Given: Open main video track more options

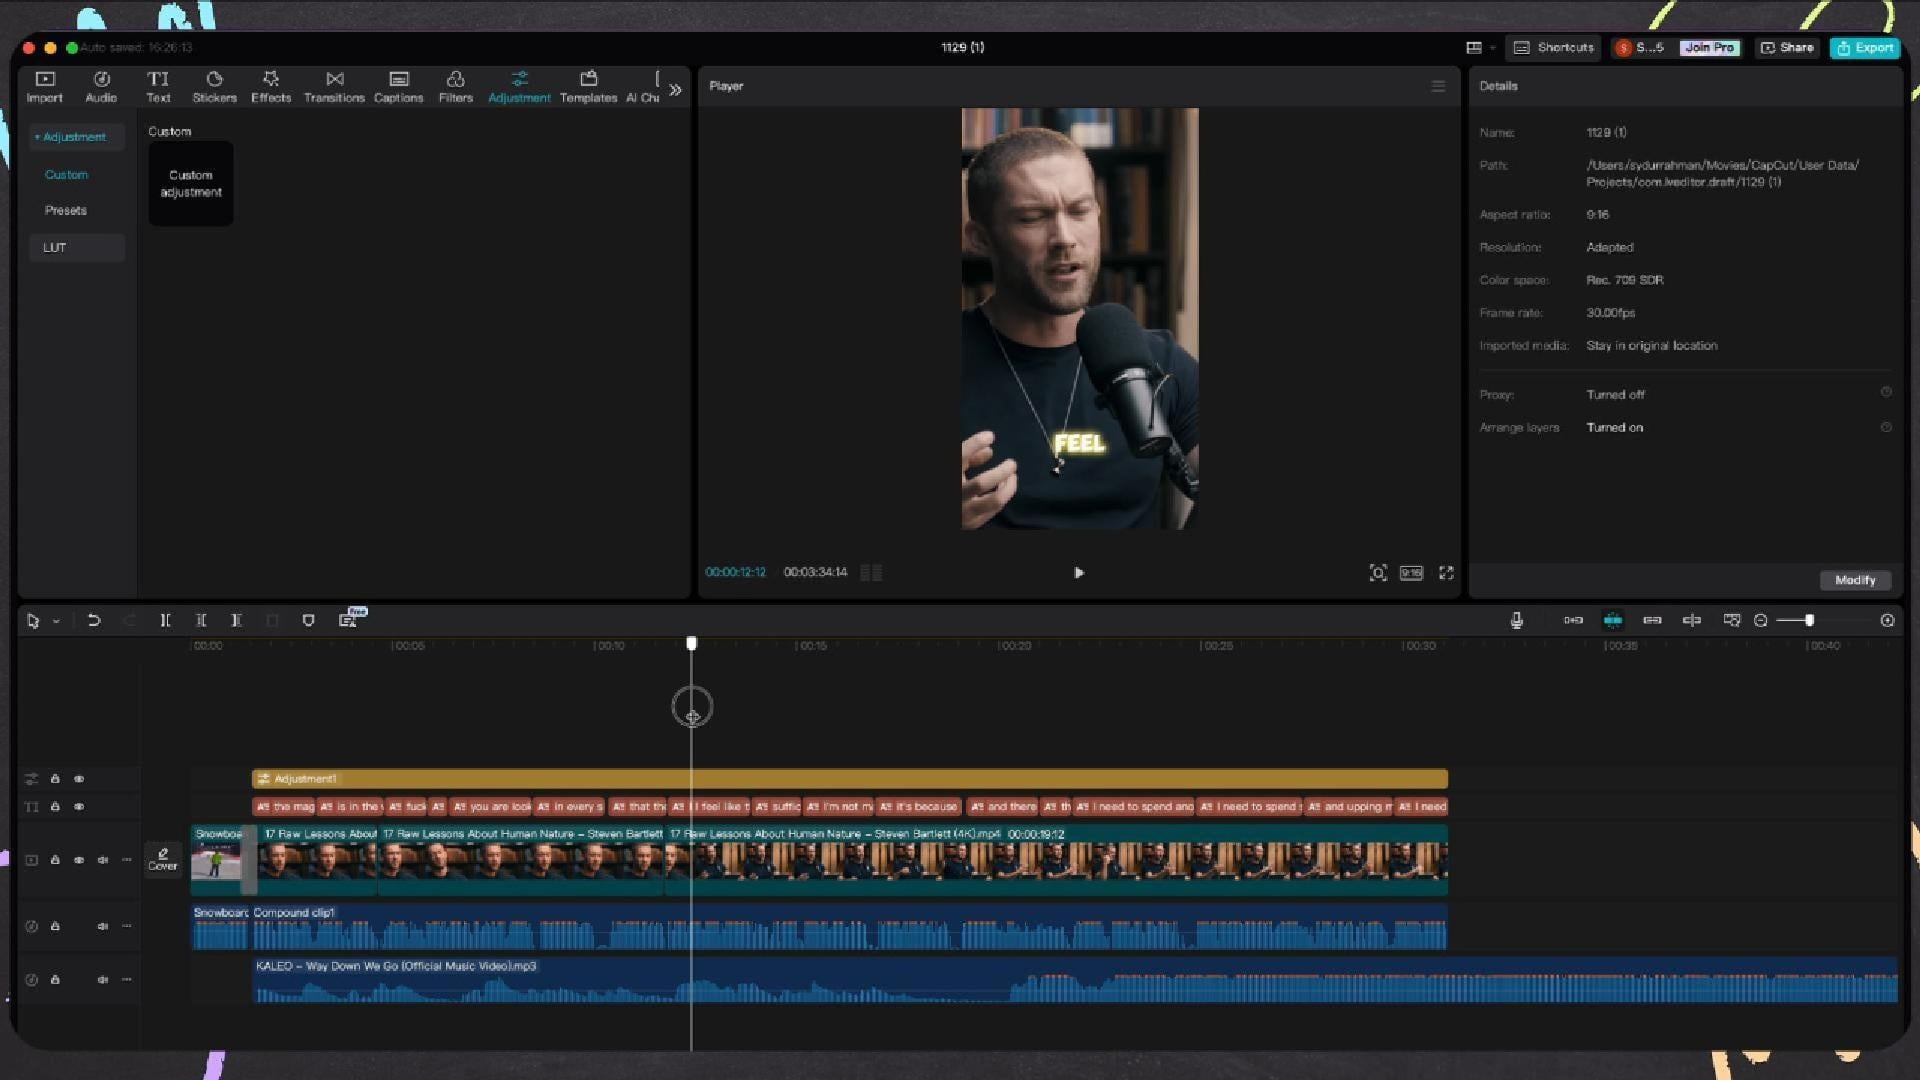Looking at the screenshot, I should 127,861.
